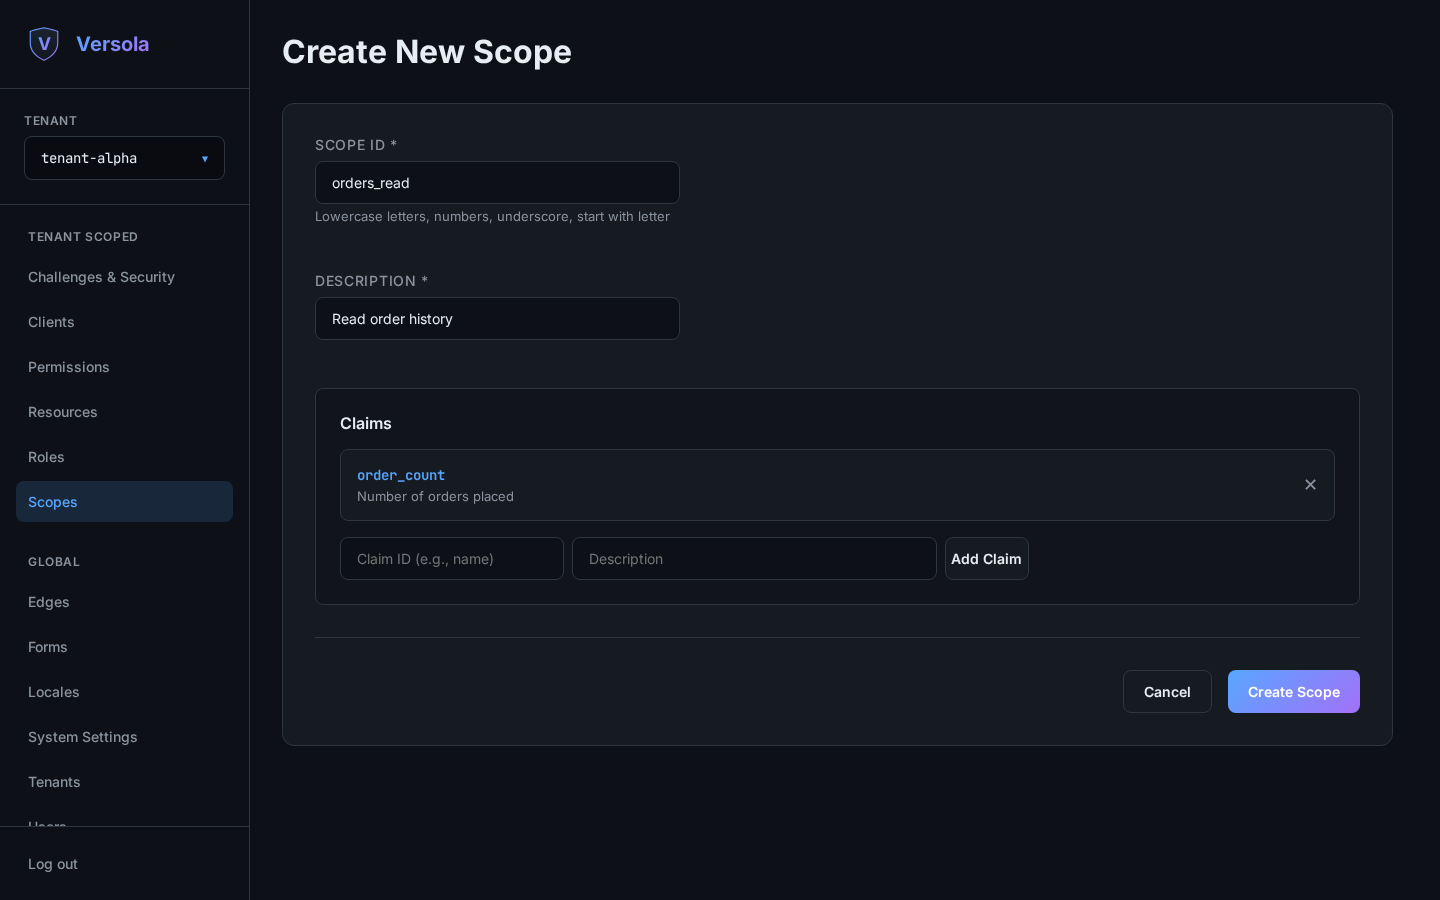
Task: Open Edges under Global
Action: (124, 602)
